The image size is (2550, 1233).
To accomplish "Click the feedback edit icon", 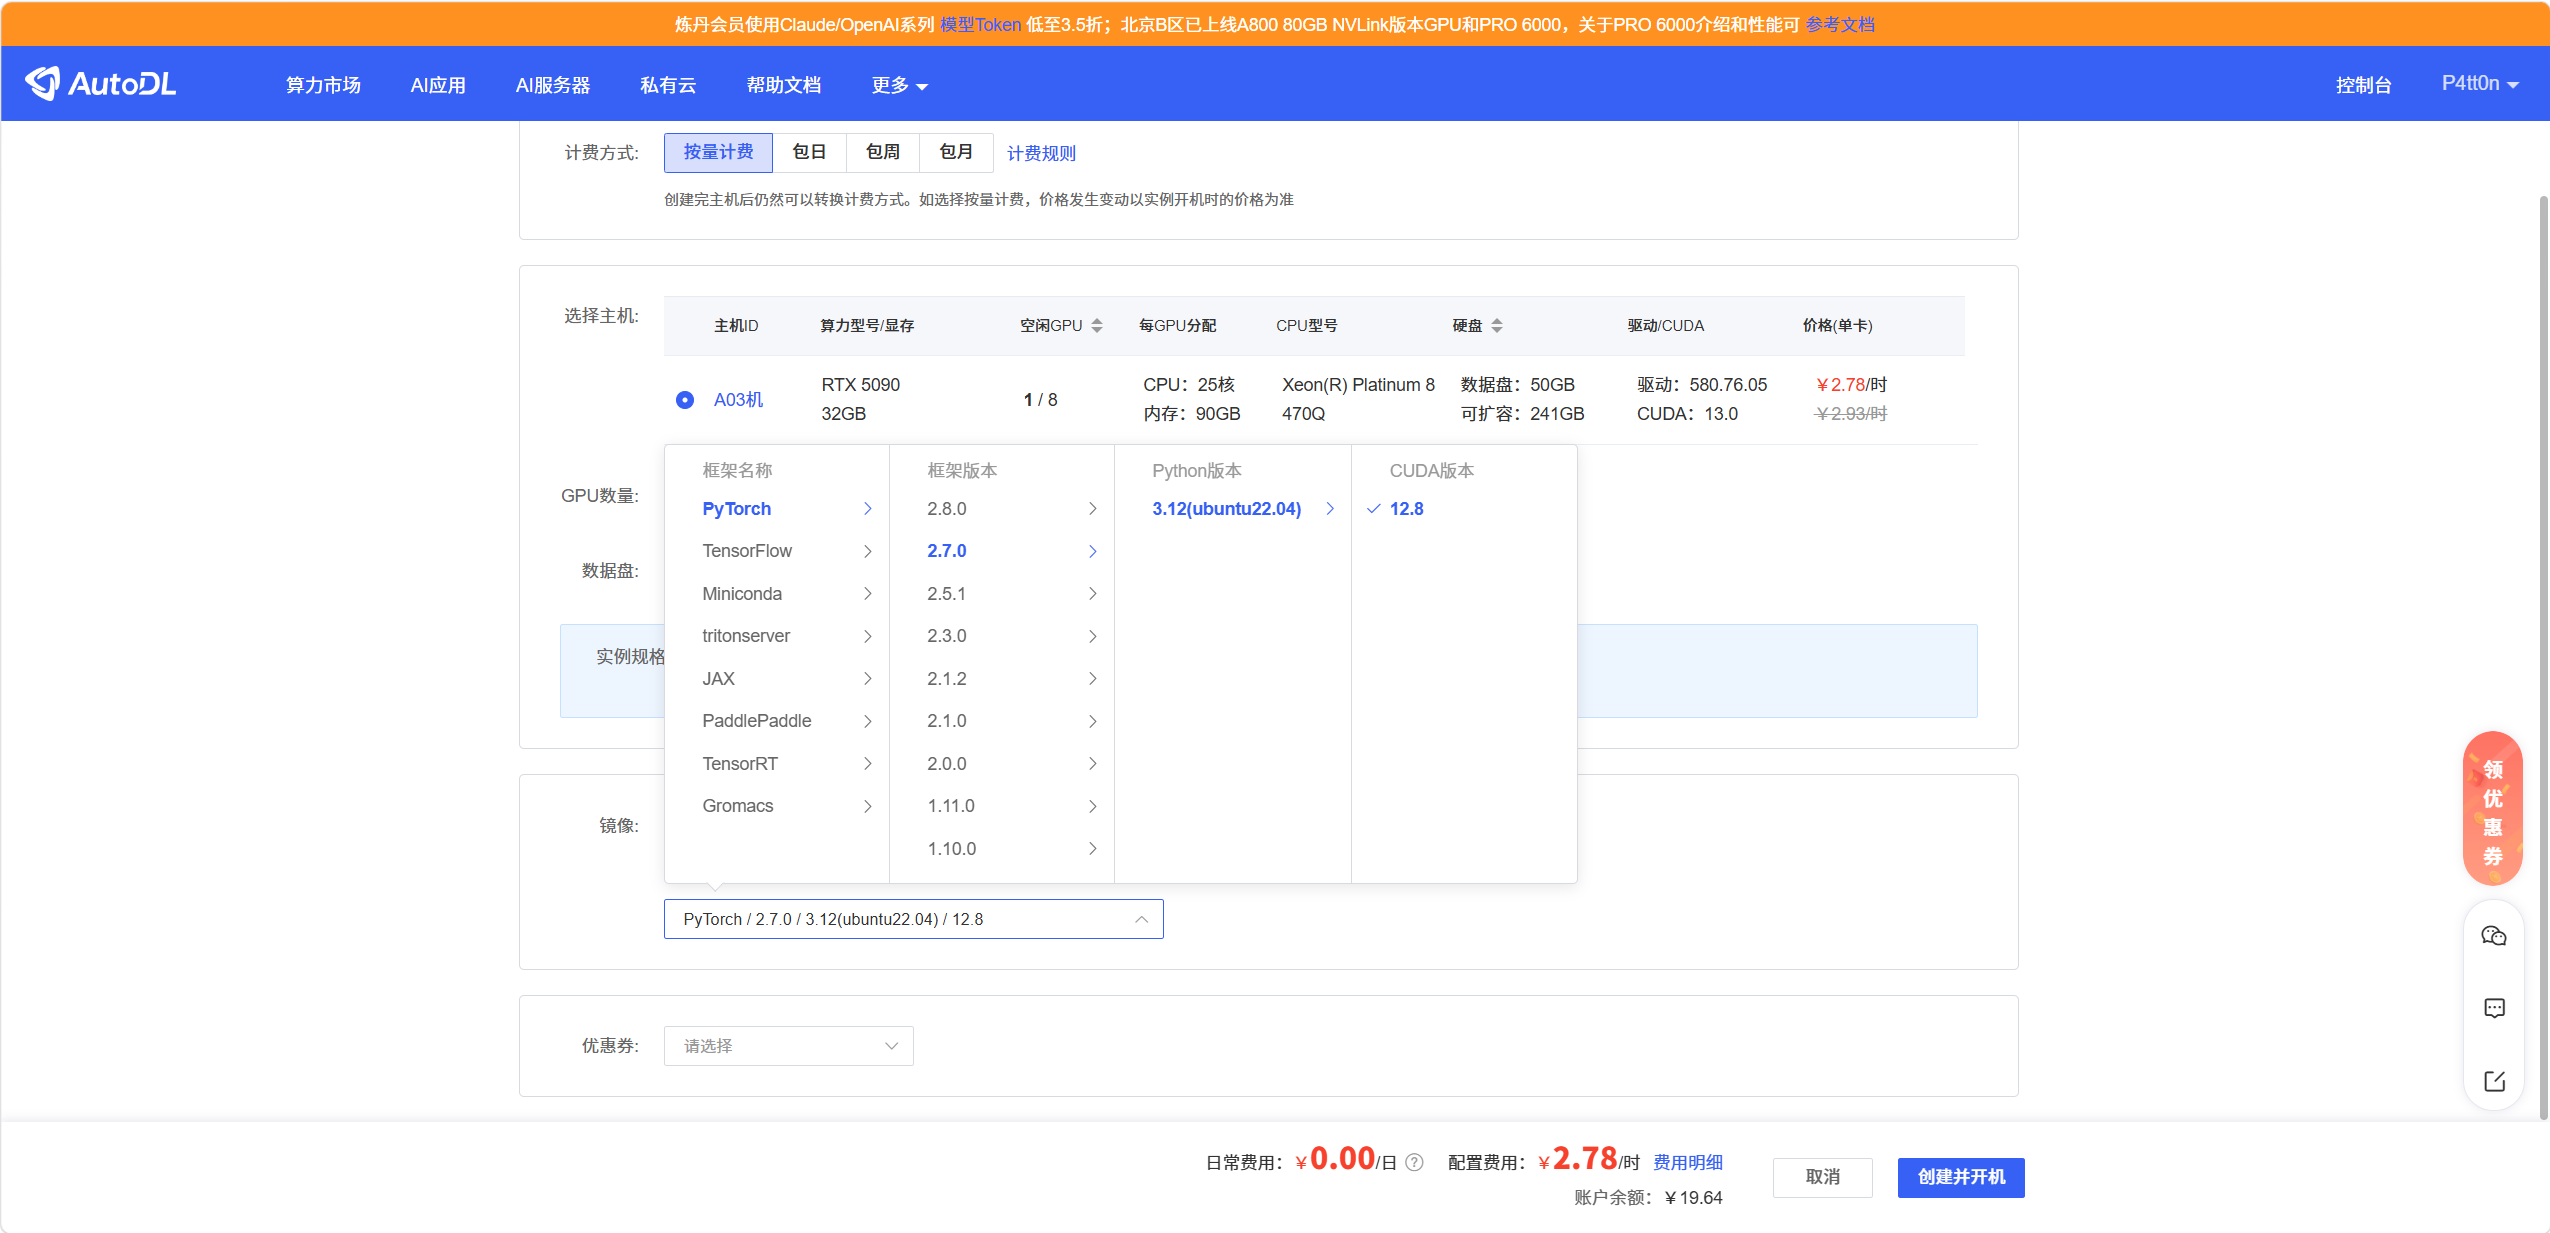I will click(2494, 1081).
